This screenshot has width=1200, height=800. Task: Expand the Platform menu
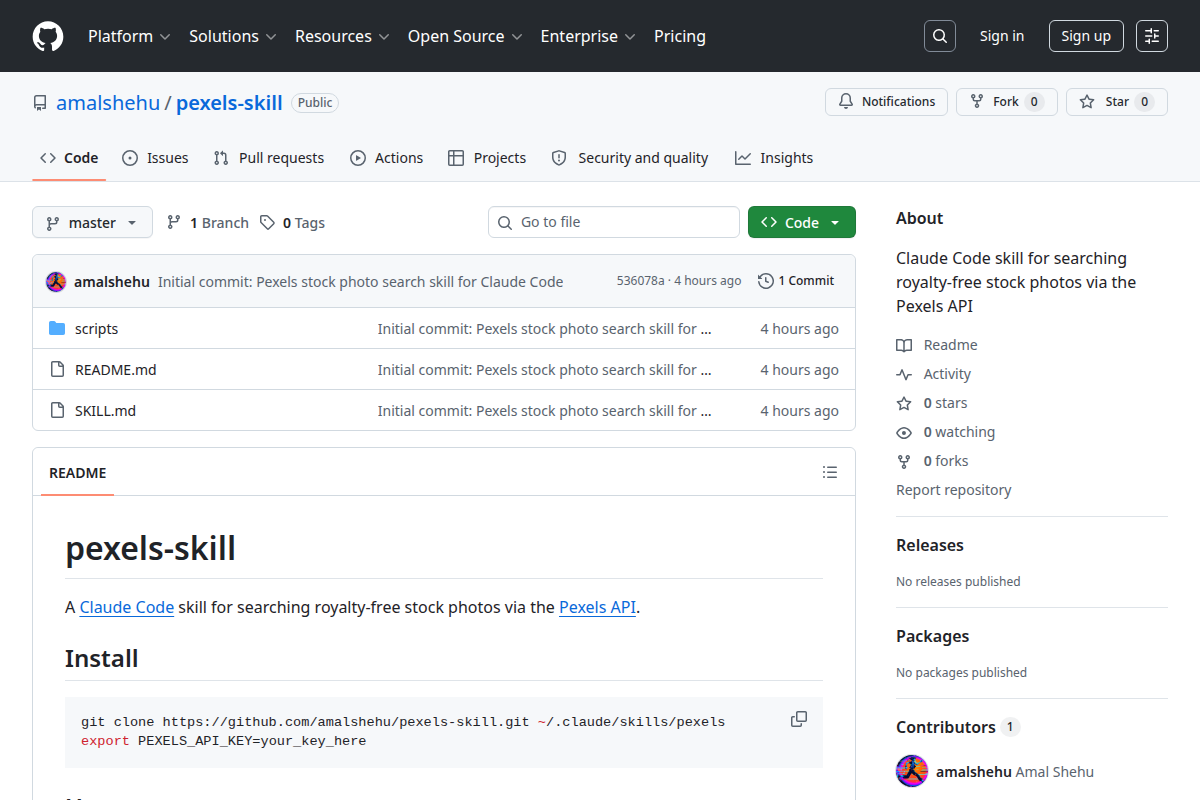coord(129,36)
